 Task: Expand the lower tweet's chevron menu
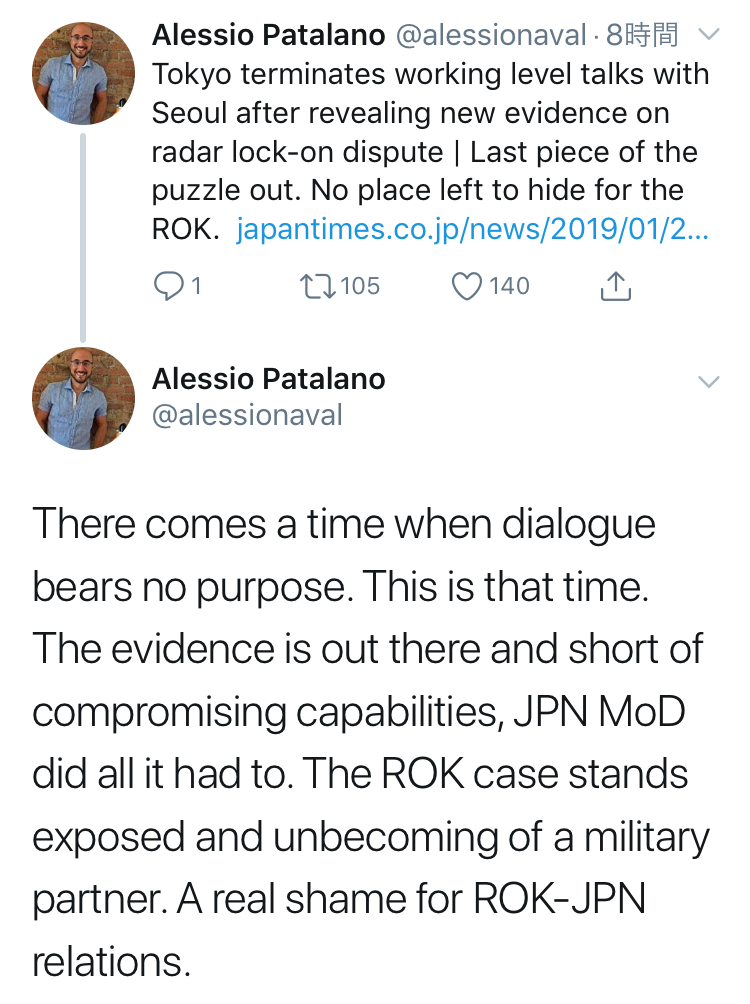(x=708, y=382)
